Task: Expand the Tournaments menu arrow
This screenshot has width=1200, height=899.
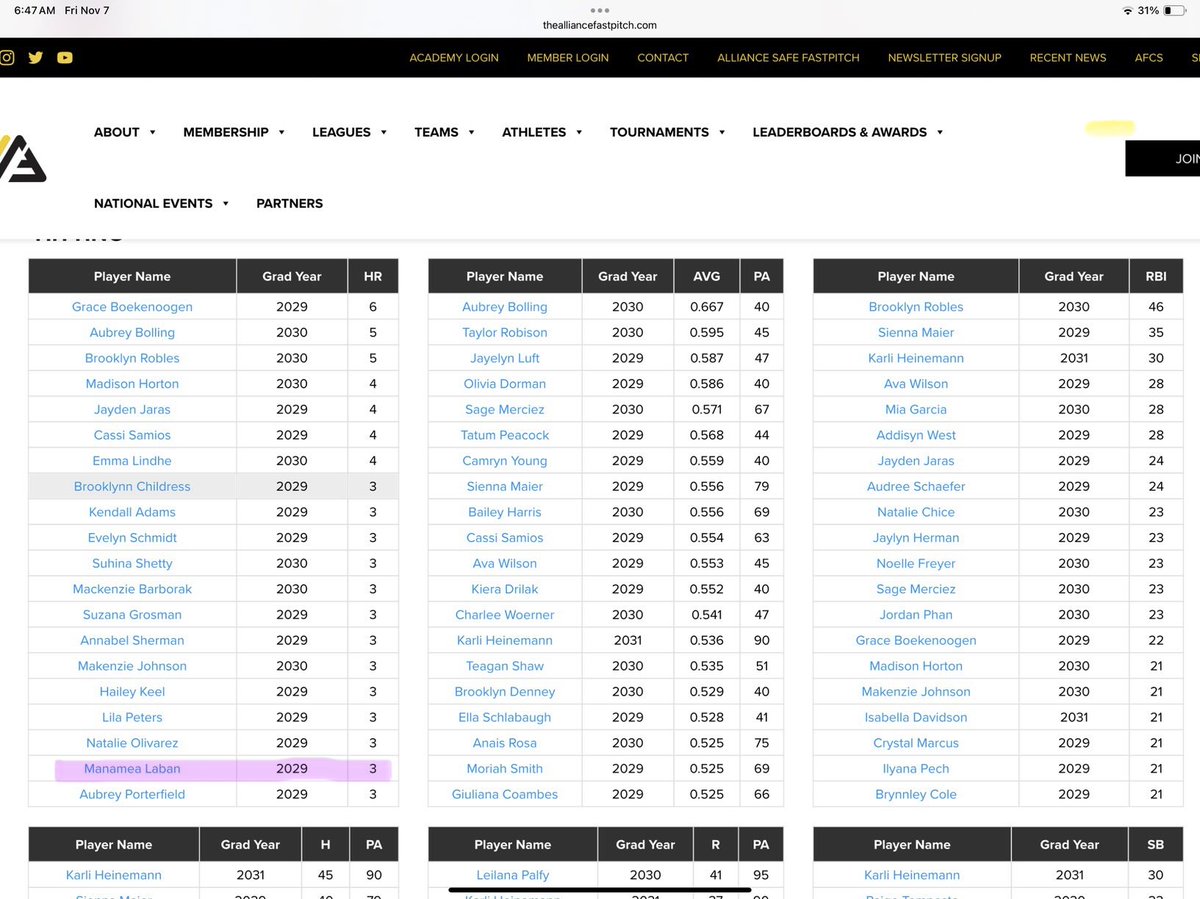Action: click(x=722, y=132)
